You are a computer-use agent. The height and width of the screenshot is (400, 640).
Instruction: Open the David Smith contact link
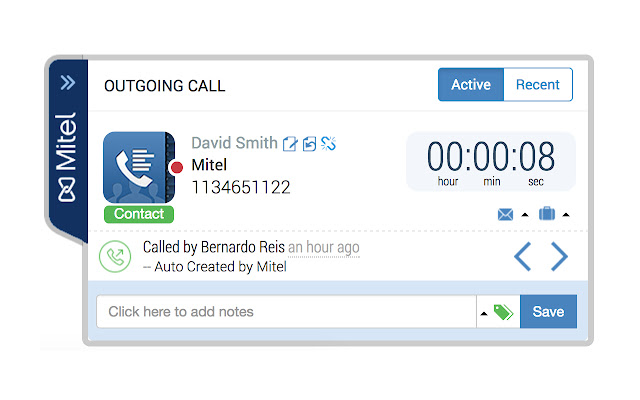(x=234, y=143)
